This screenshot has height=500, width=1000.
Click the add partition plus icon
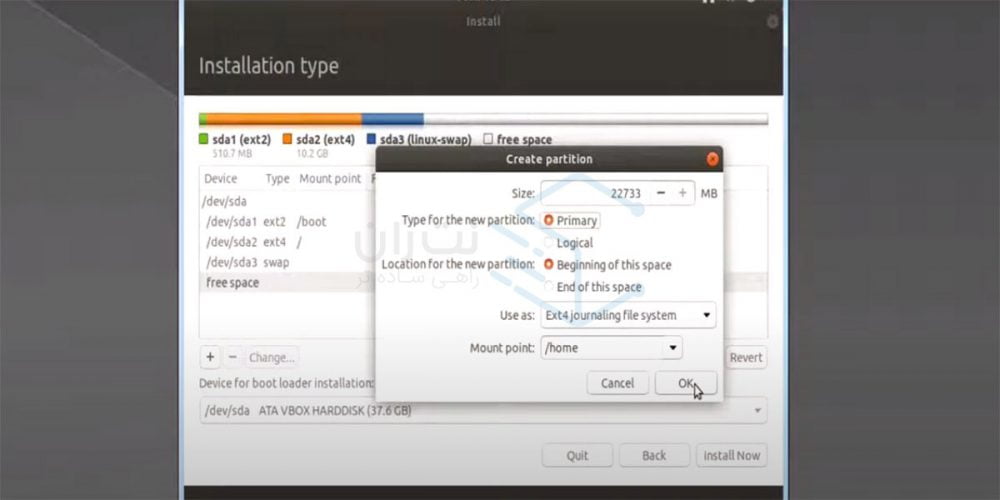[x=210, y=357]
